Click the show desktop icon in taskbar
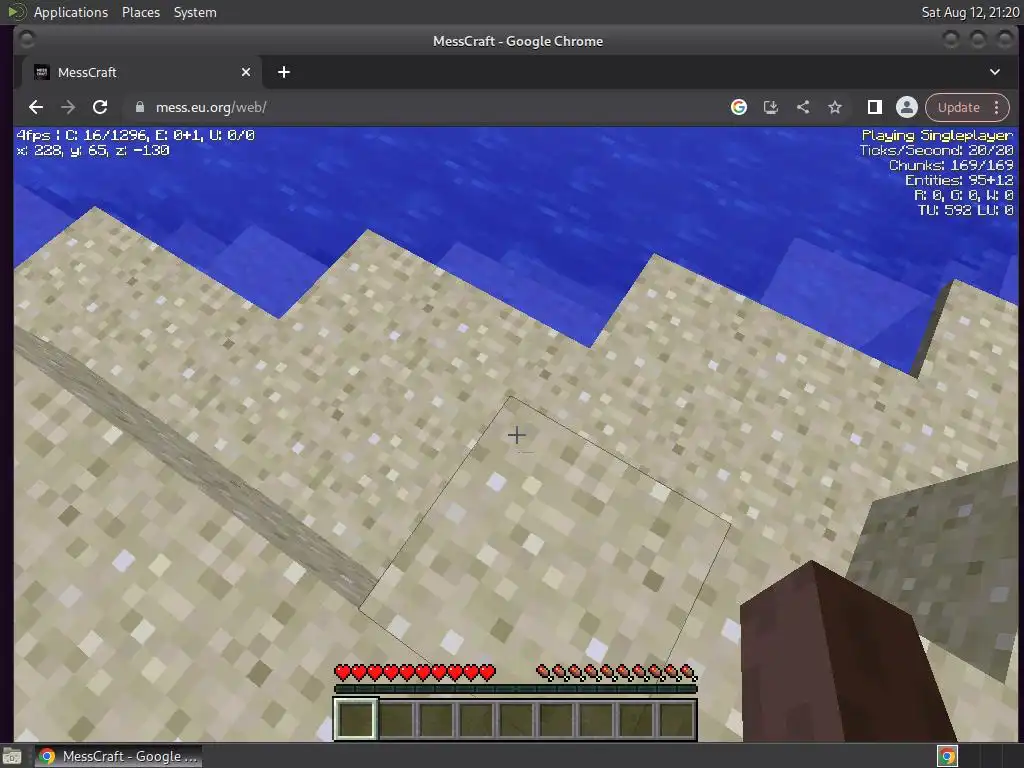The height and width of the screenshot is (768, 1024). [x=12, y=756]
